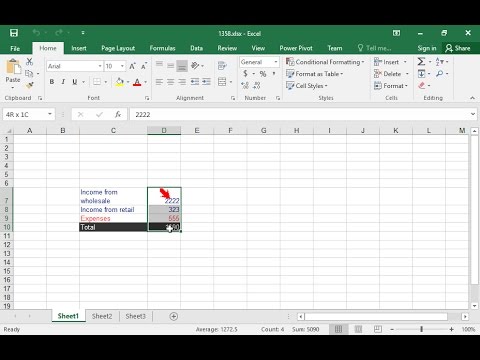
Task: Switch to the Formulas tab
Action: pos(162,48)
